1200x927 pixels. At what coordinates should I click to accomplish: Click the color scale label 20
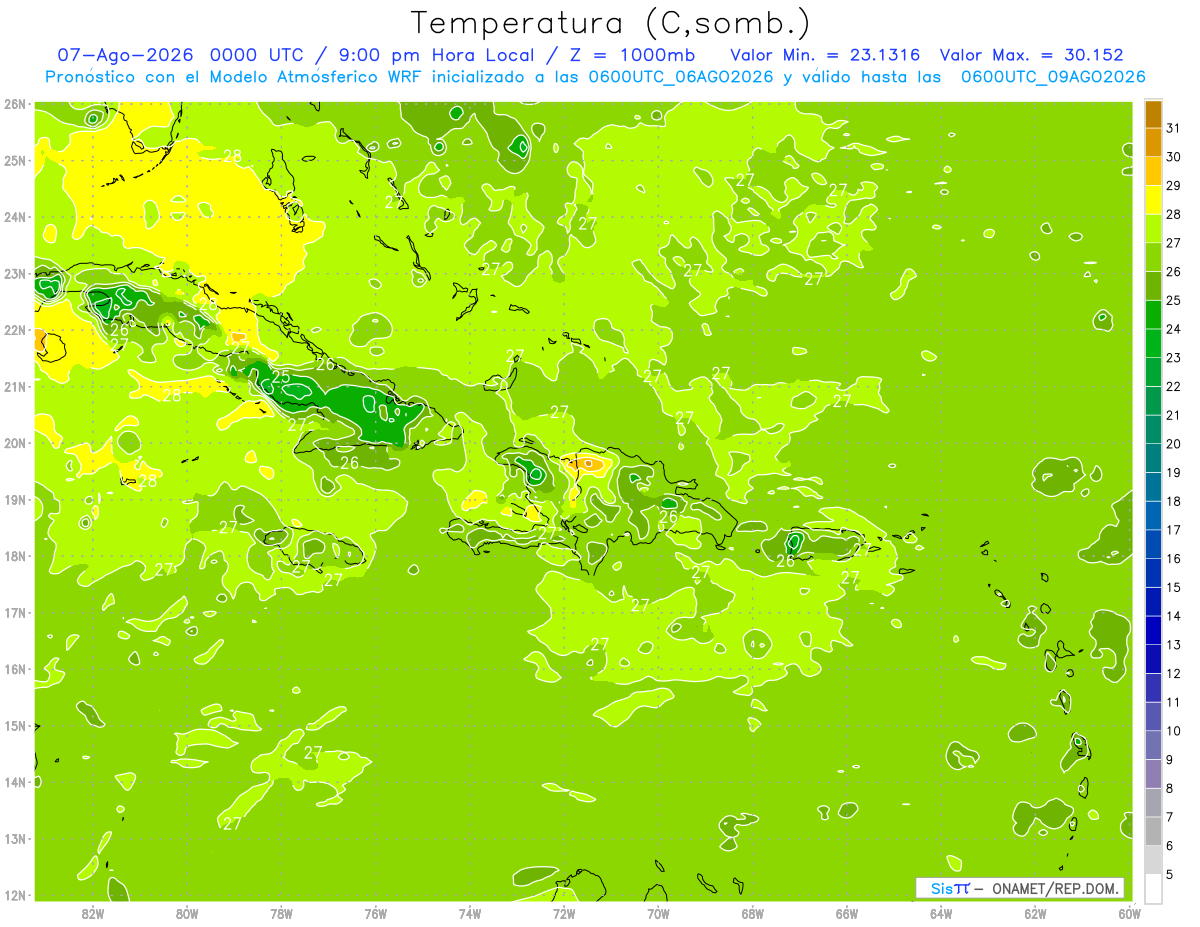[x=1174, y=444]
